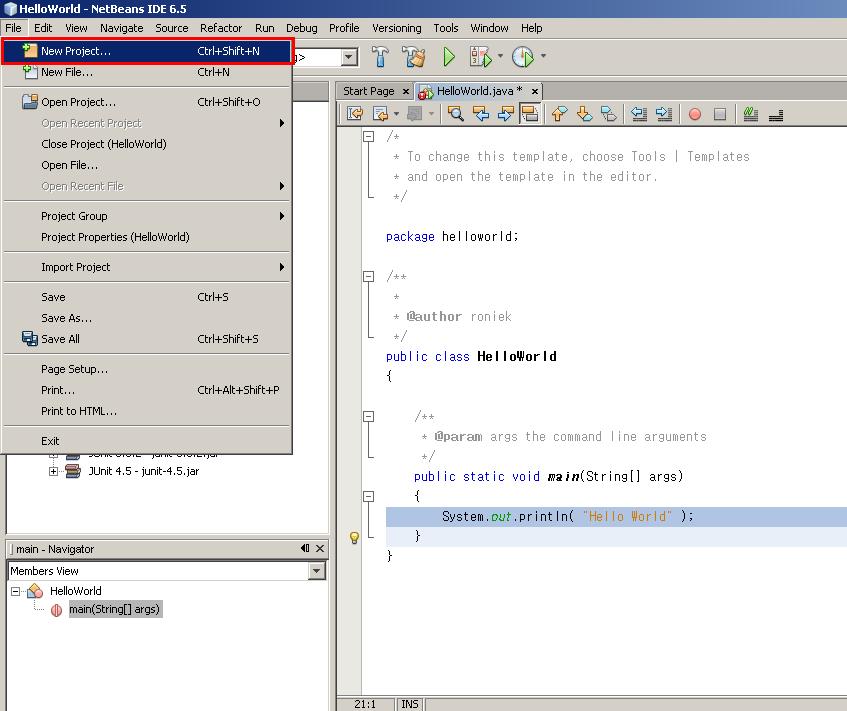Run the main project with green arrow
Screen dimensions: 847x711
(x=449, y=56)
